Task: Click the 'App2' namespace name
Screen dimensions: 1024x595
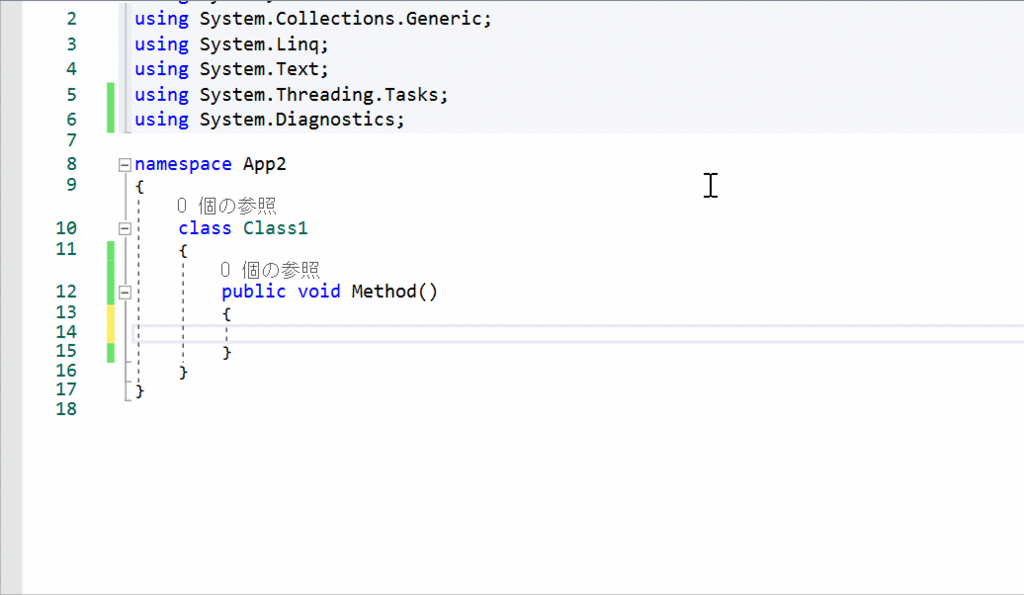Action: (x=264, y=165)
